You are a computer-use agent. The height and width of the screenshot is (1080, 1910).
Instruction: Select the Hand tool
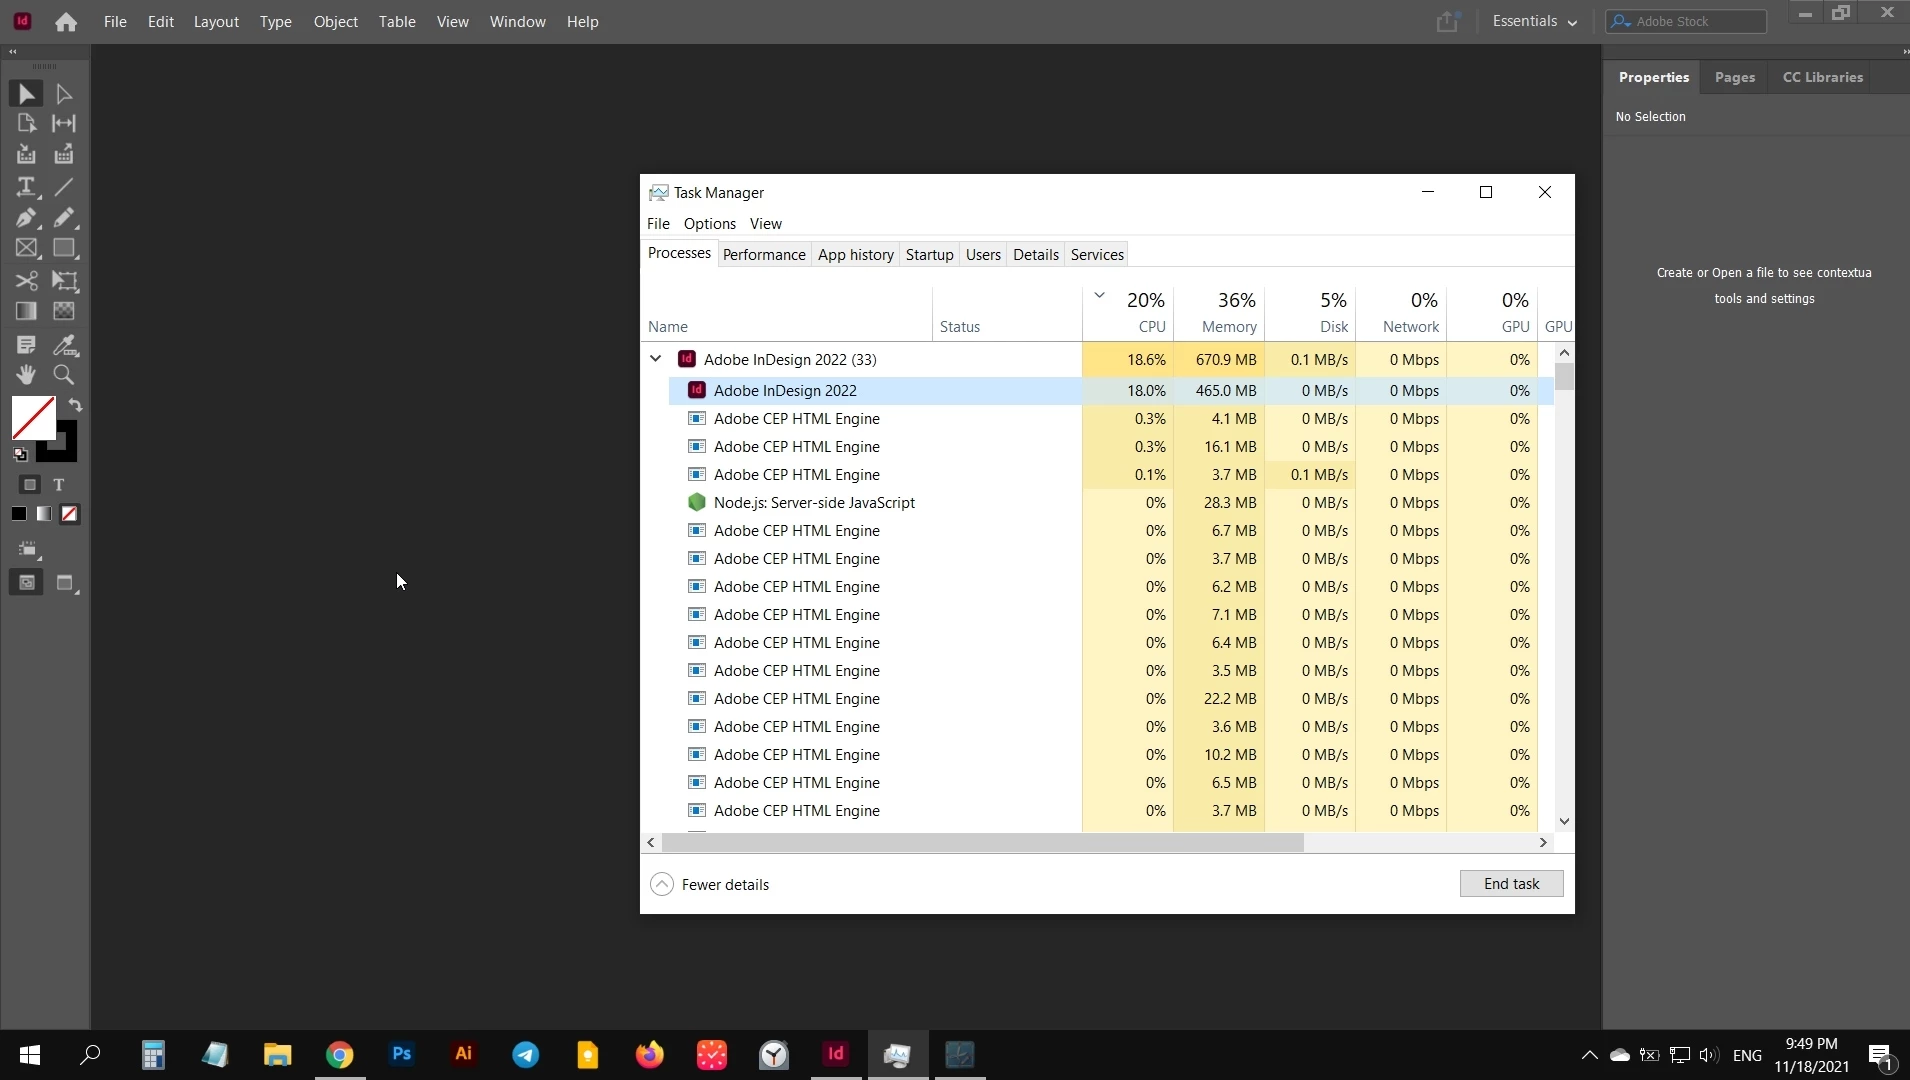pyautogui.click(x=27, y=375)
